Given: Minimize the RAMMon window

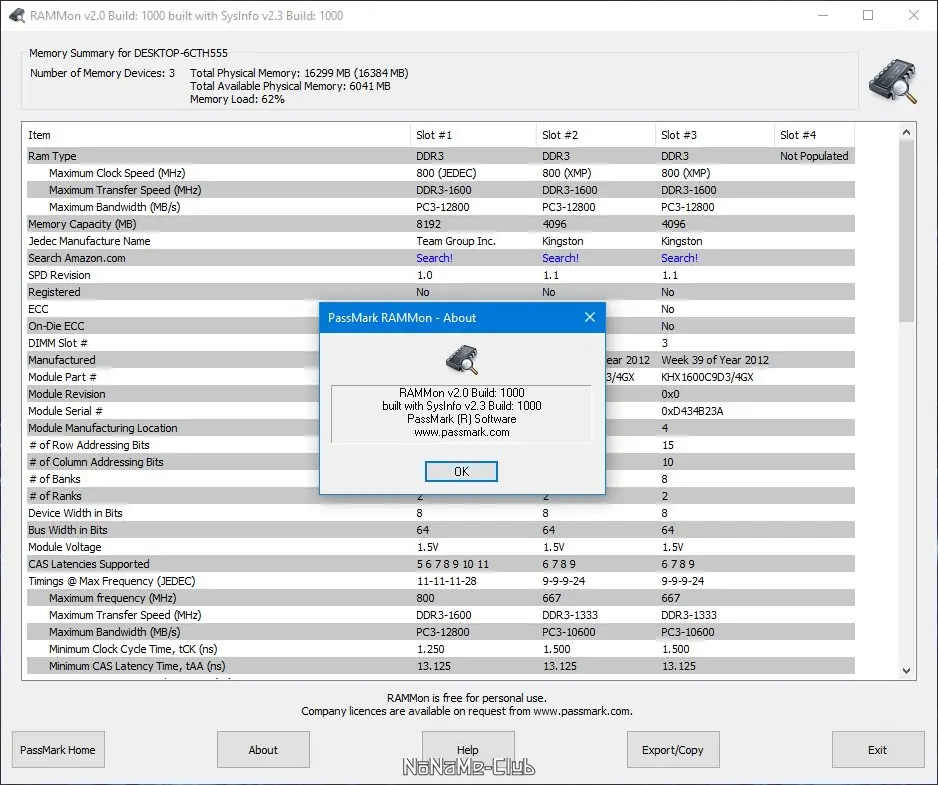Looking at the screenshot, I should click(823, 16).
